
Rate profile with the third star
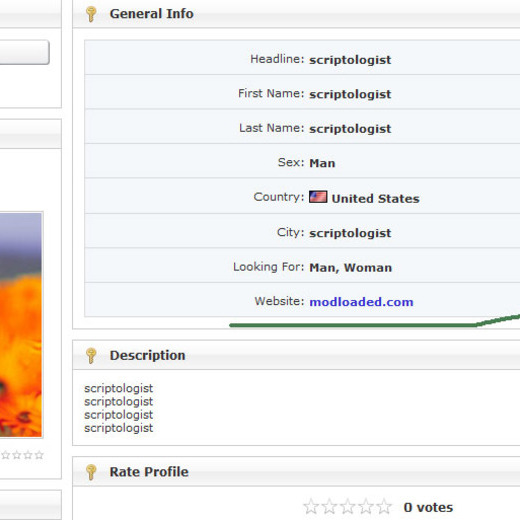348,507
